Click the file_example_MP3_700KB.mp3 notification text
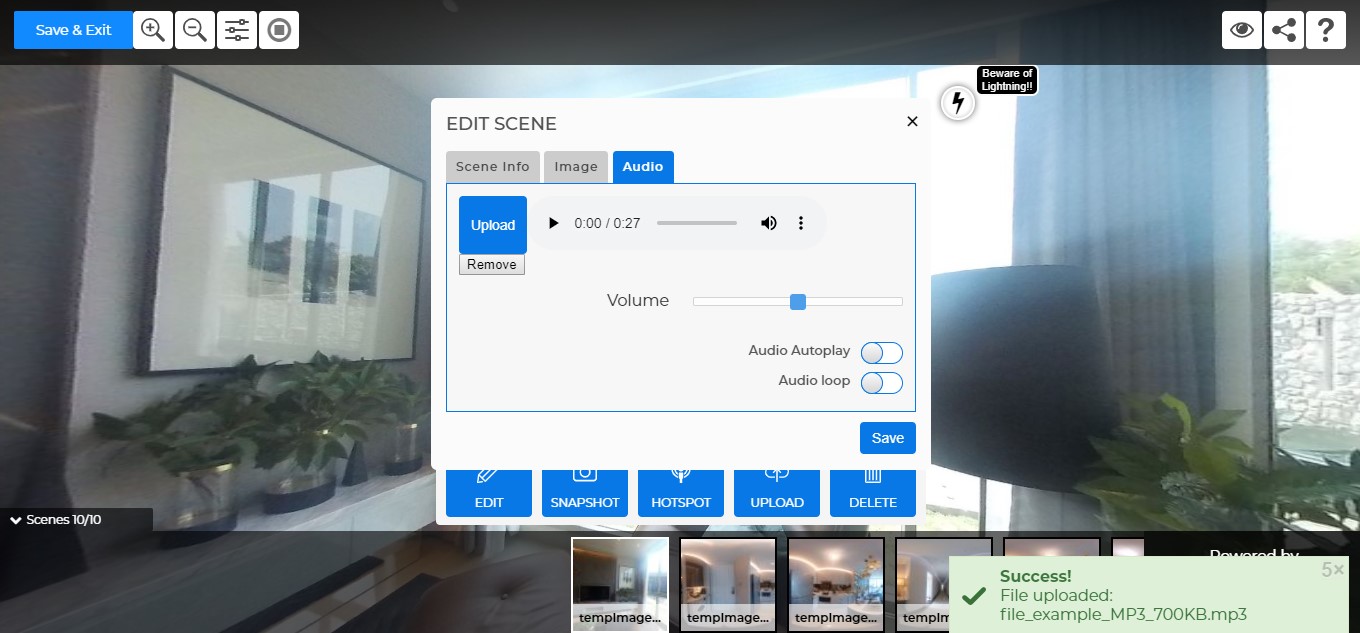This screenshot has height=633, width=1360. click(x=1123, y=614)
